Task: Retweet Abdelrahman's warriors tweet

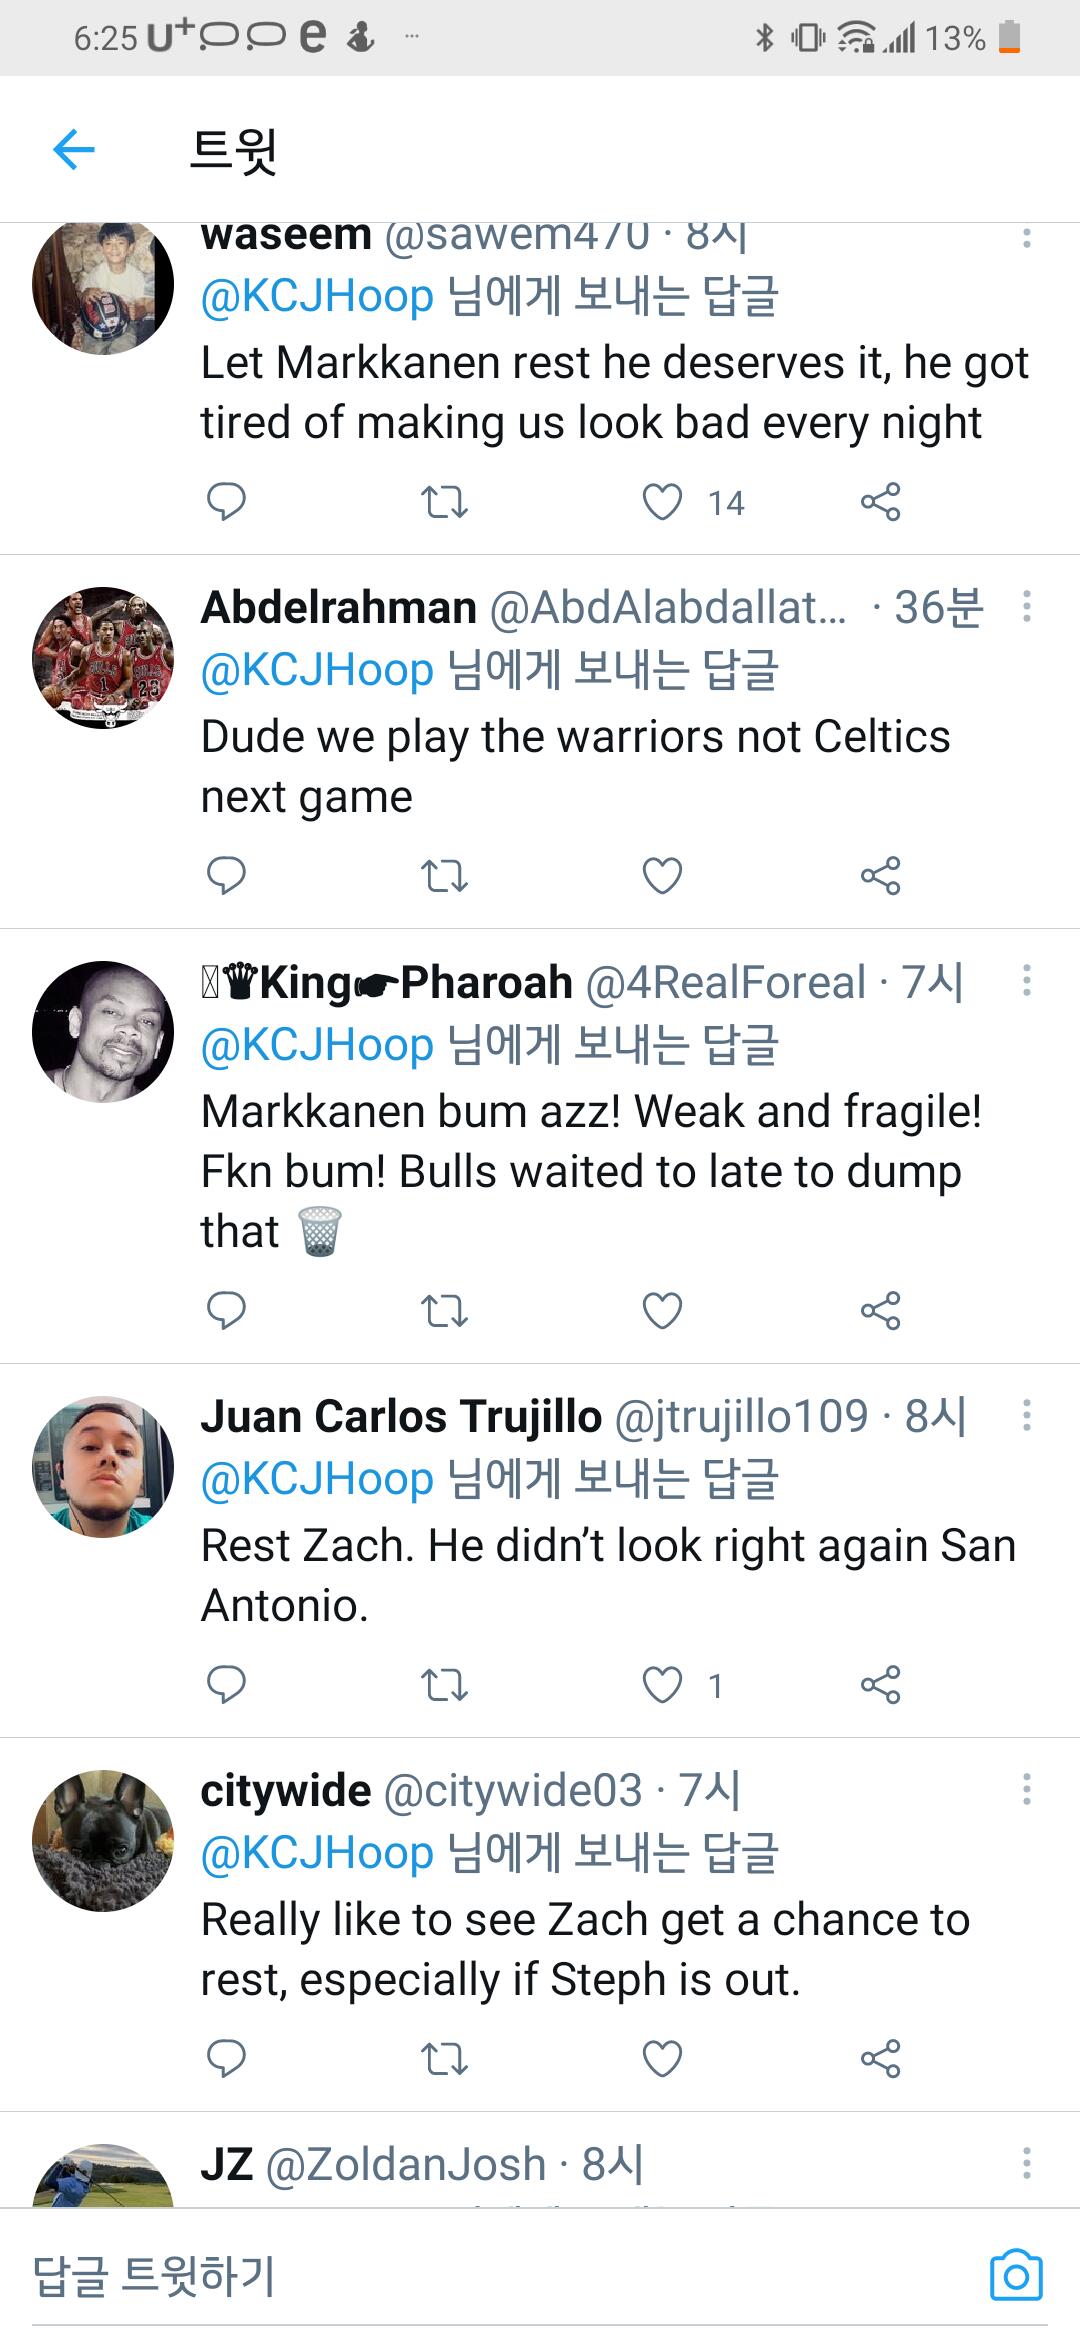Action: tap(444, 877)
